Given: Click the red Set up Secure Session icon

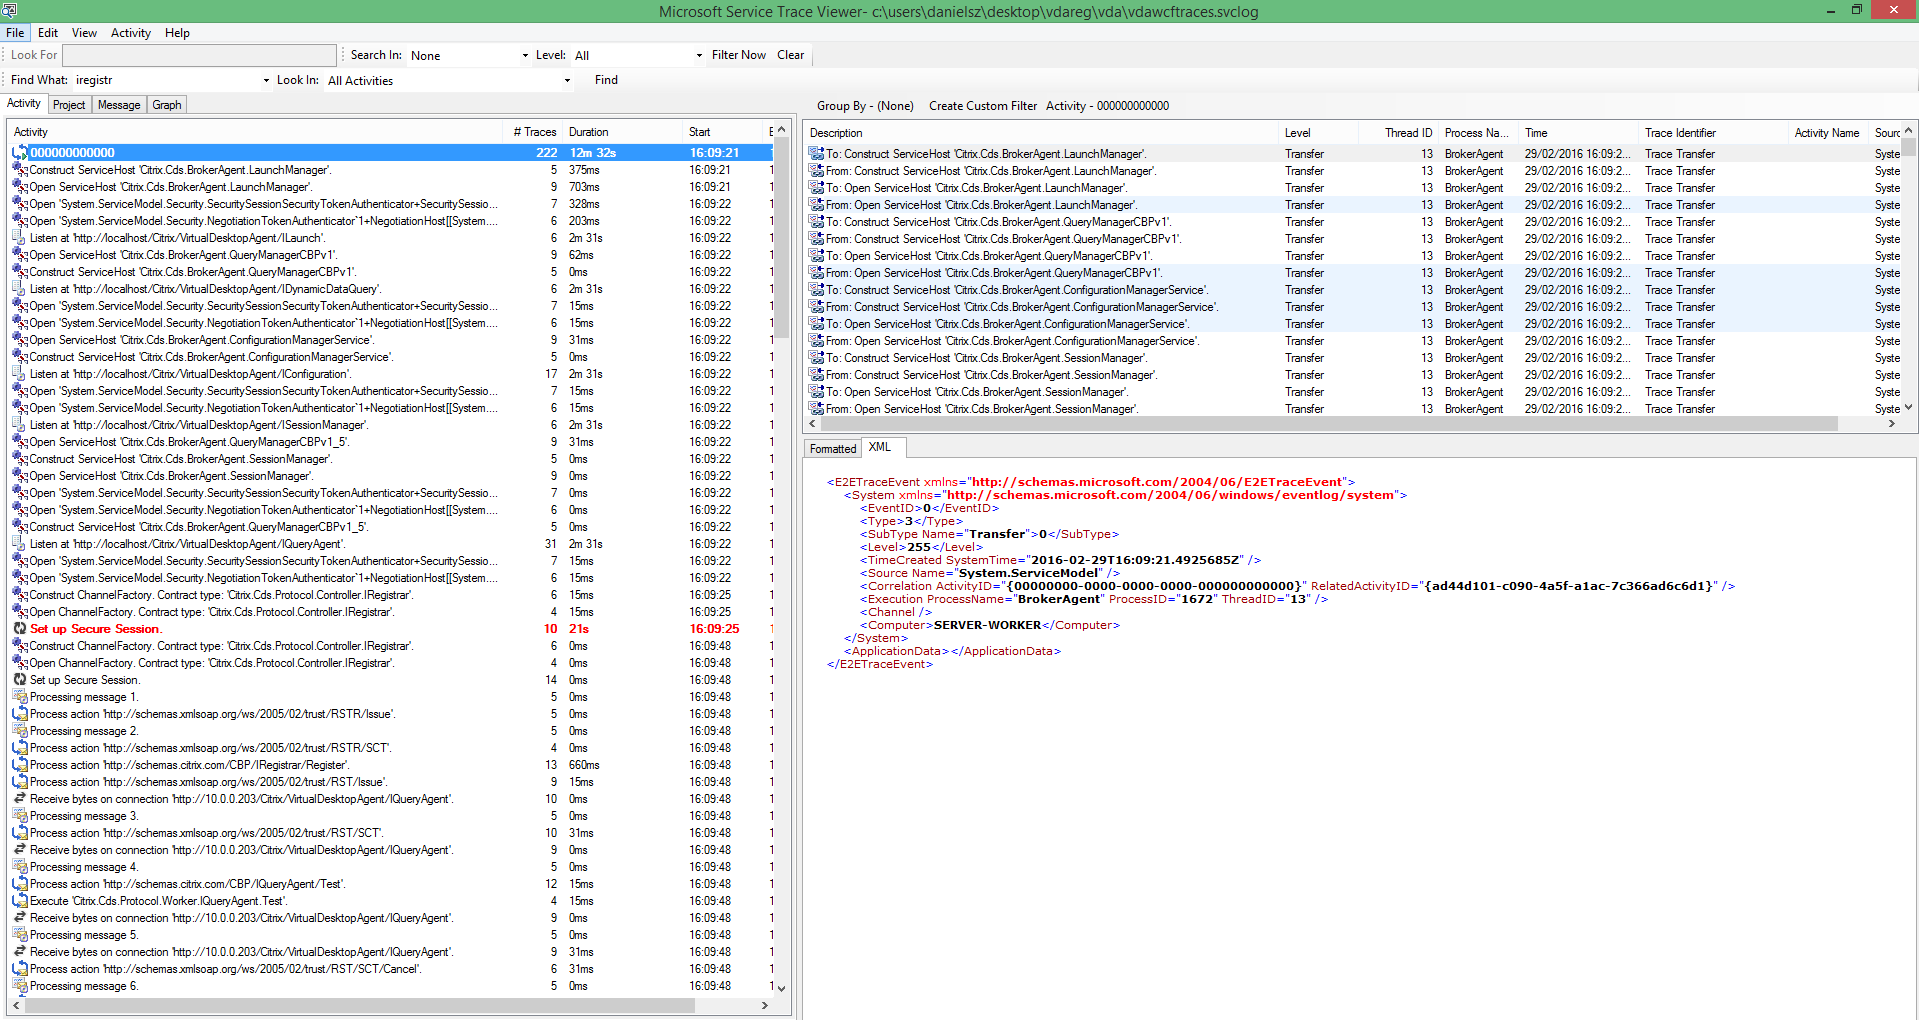Looking at the screenshot, I should point(20,629).
